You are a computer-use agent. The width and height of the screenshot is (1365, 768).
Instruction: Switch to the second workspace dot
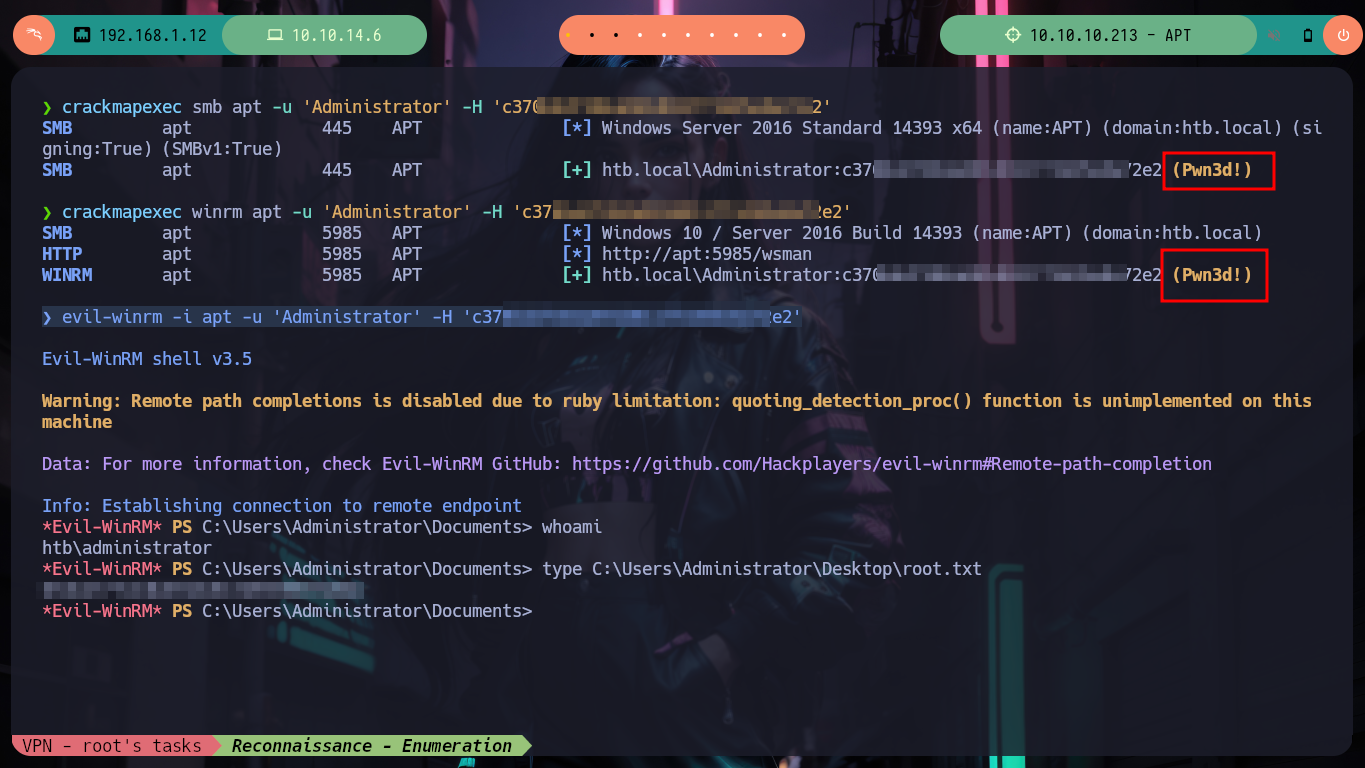click(592, 35)
